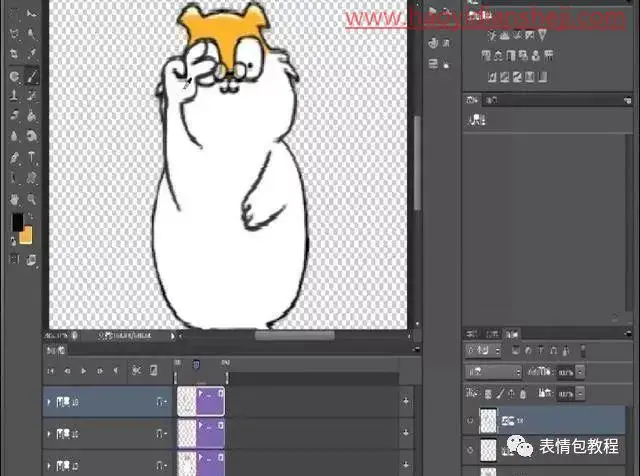Lock all on the layer
Screen dimensions: 640x476
[x=523, y=394]
